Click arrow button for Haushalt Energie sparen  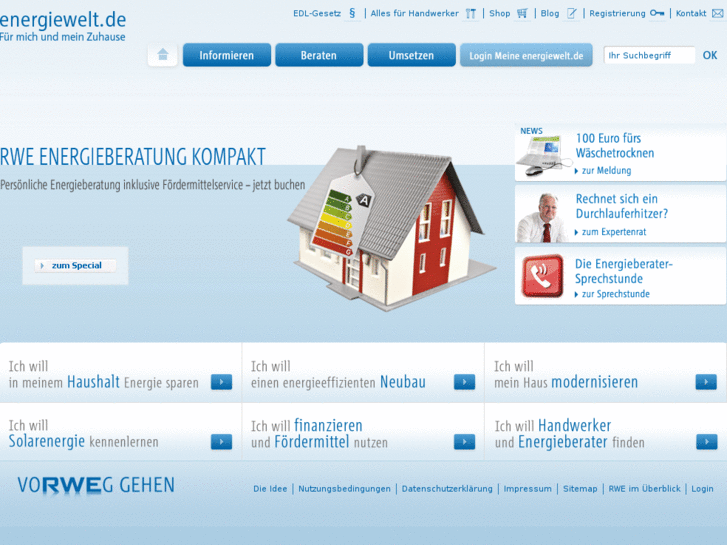(221, 382)
